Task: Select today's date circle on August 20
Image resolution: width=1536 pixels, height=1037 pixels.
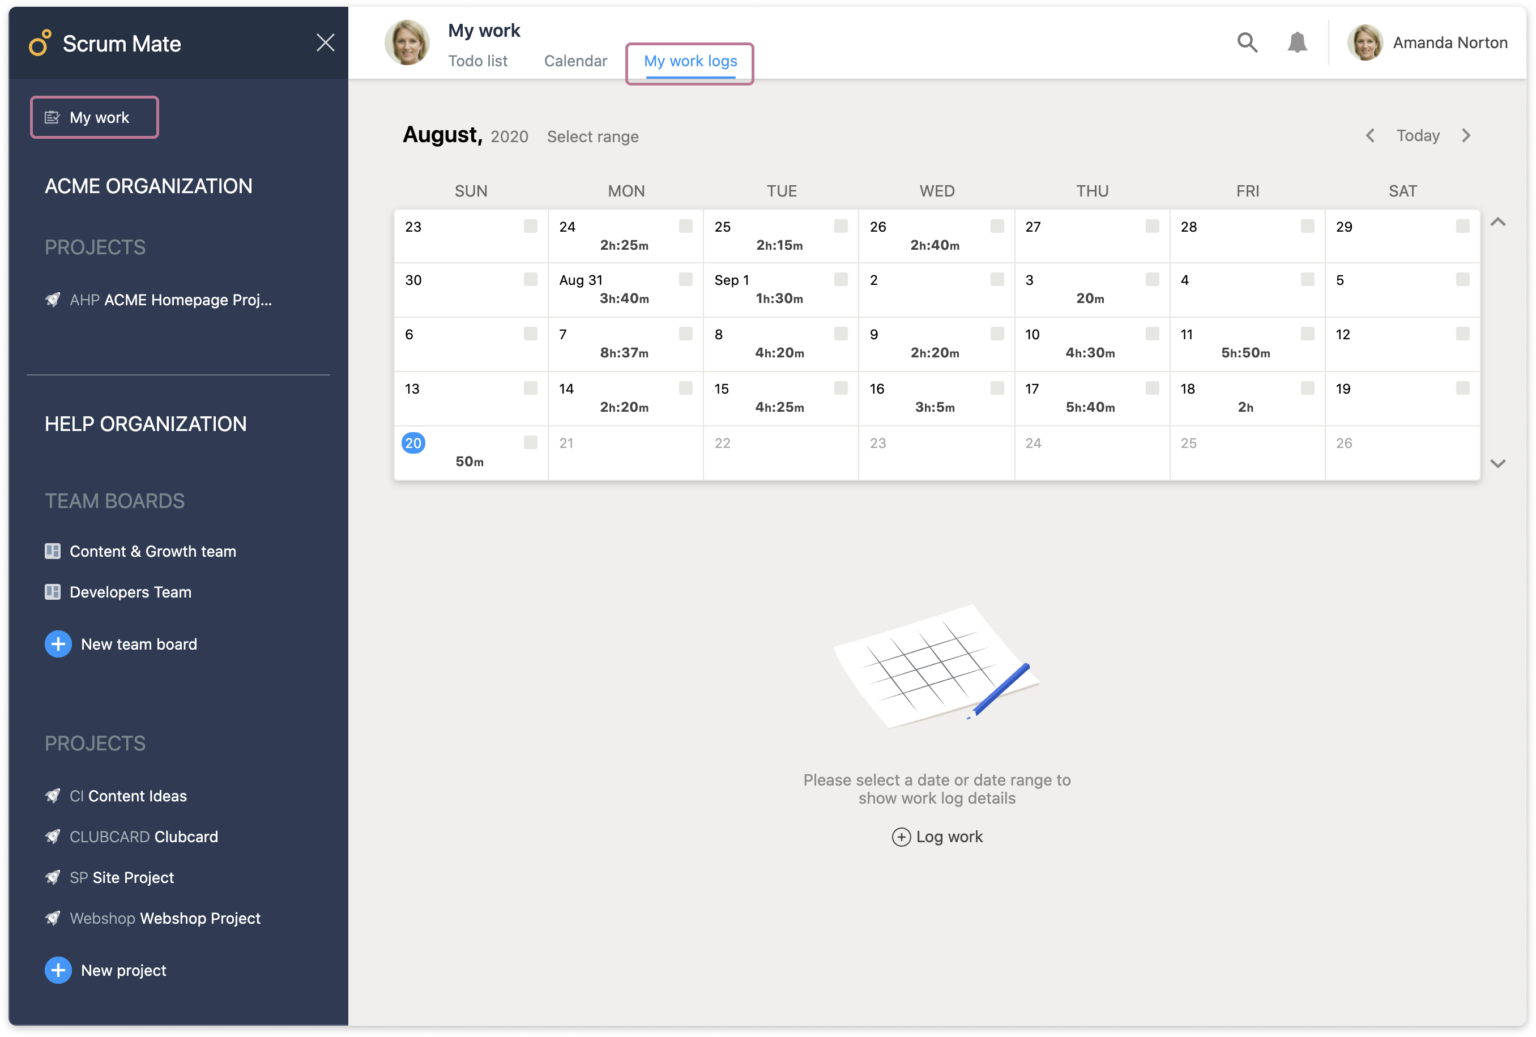Action: pos(413,442)
